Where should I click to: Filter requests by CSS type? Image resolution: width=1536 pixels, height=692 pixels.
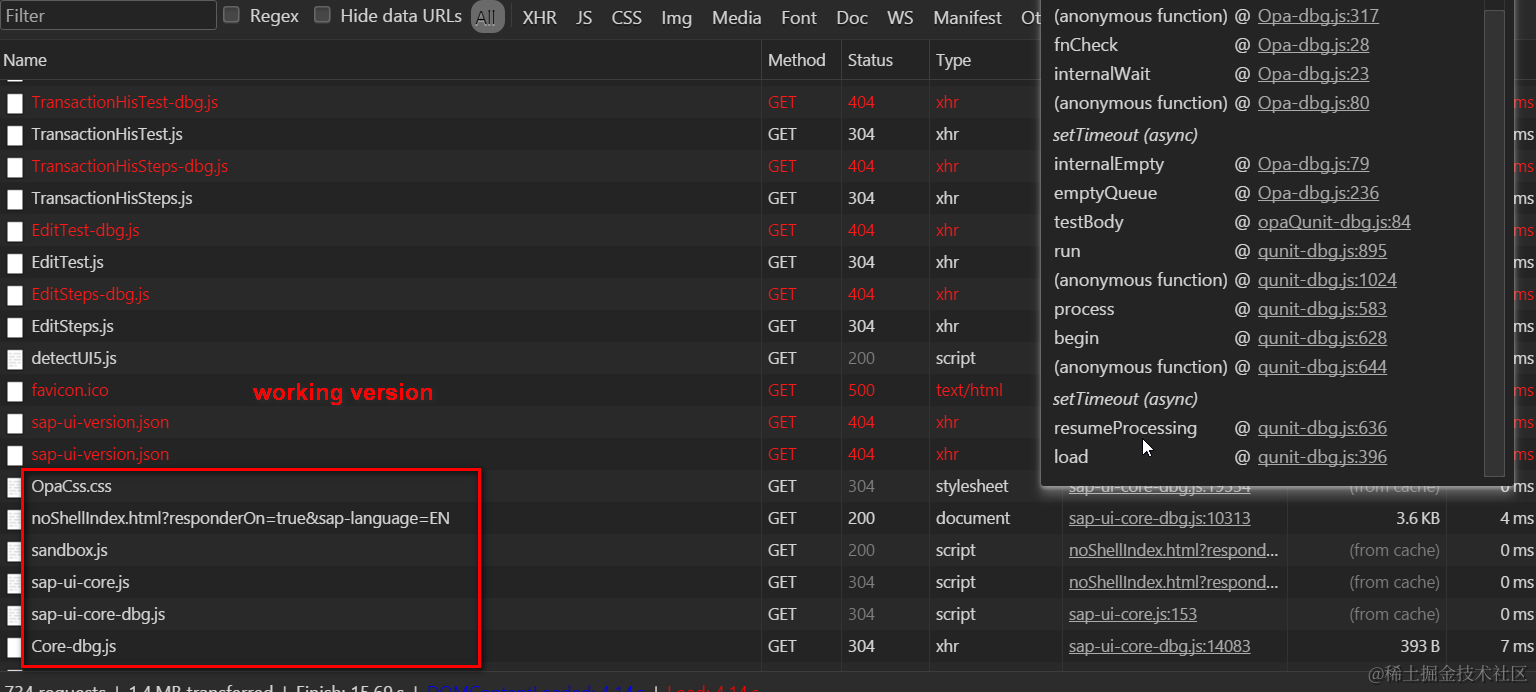click(x=627, y=17)
